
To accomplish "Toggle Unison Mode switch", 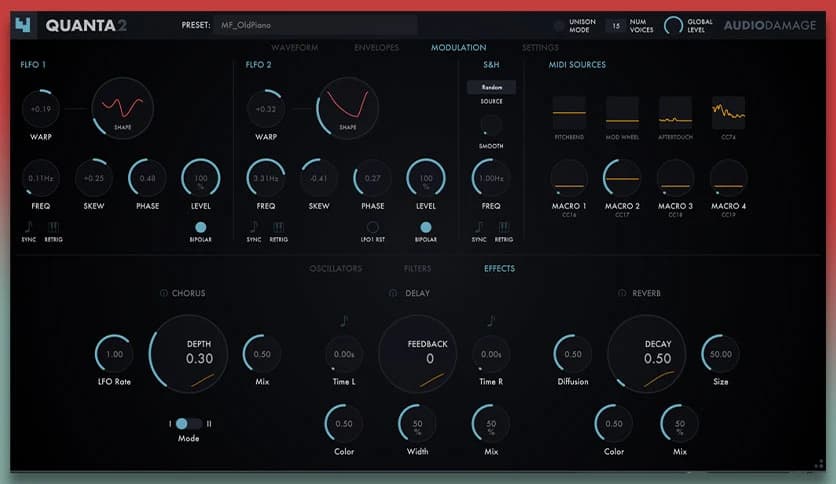I will (x=559, y=25).
